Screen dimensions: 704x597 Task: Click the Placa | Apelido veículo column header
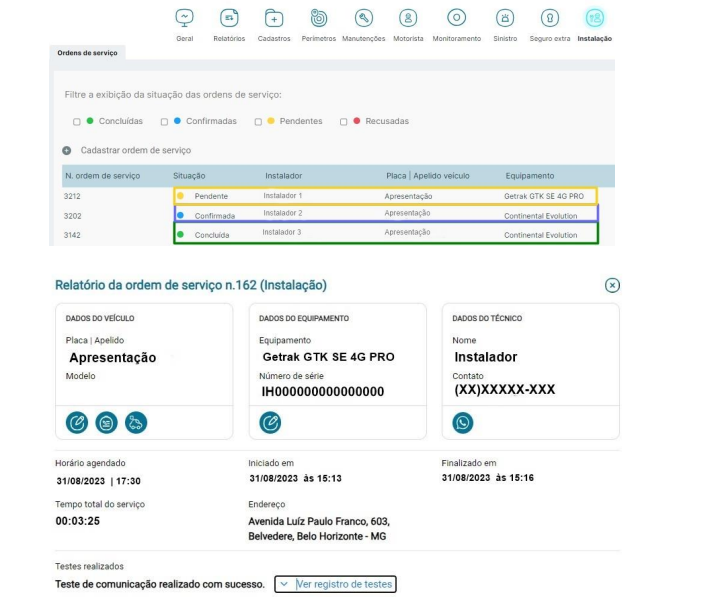[428, 176]
